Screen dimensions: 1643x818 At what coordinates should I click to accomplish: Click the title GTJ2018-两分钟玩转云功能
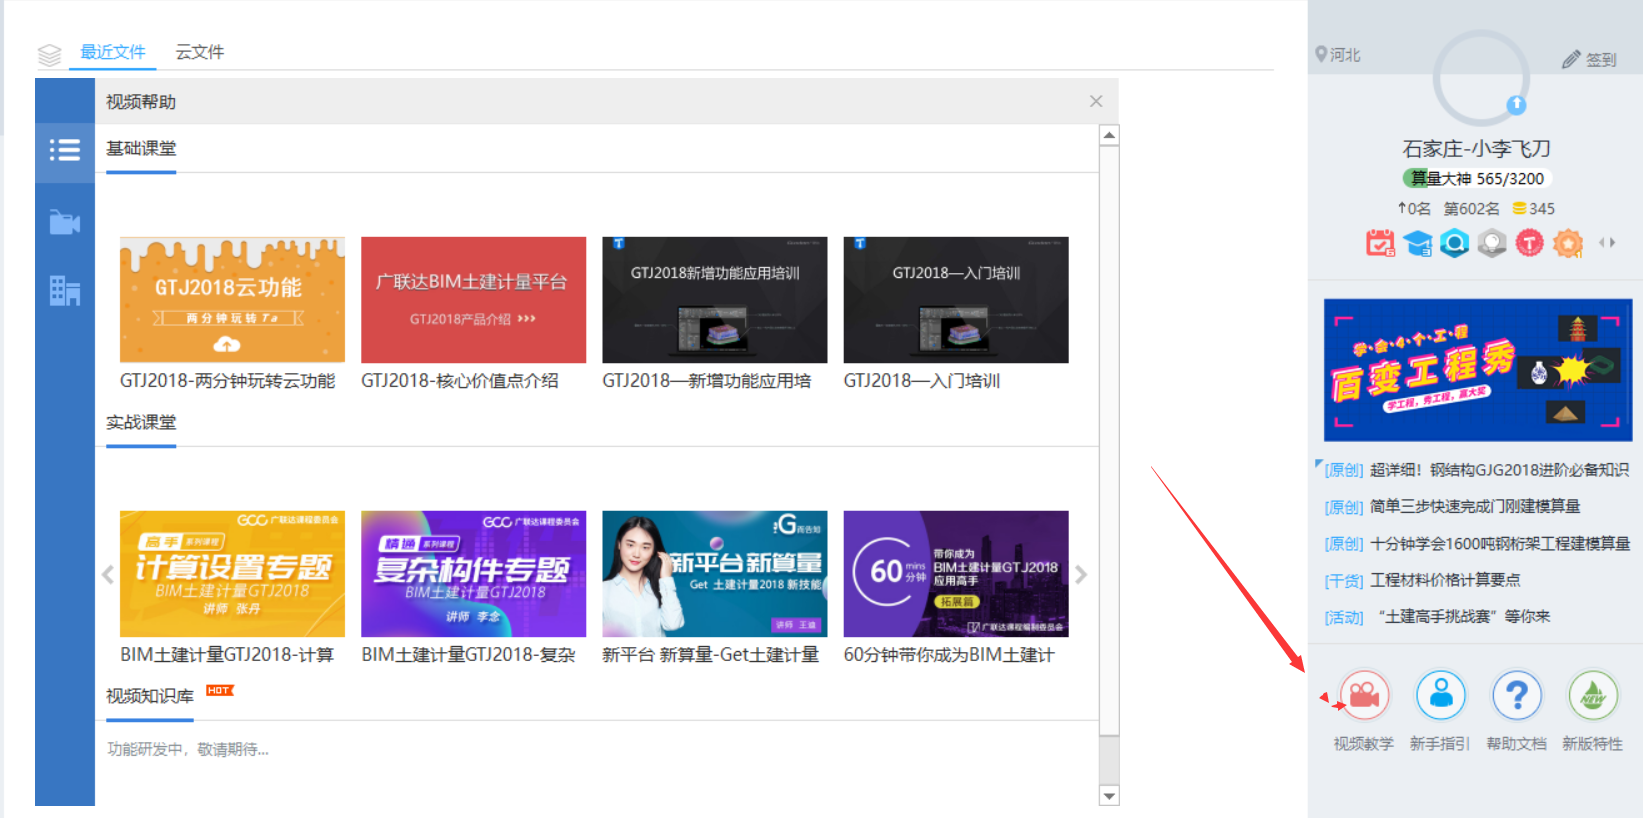coord(227,381)
